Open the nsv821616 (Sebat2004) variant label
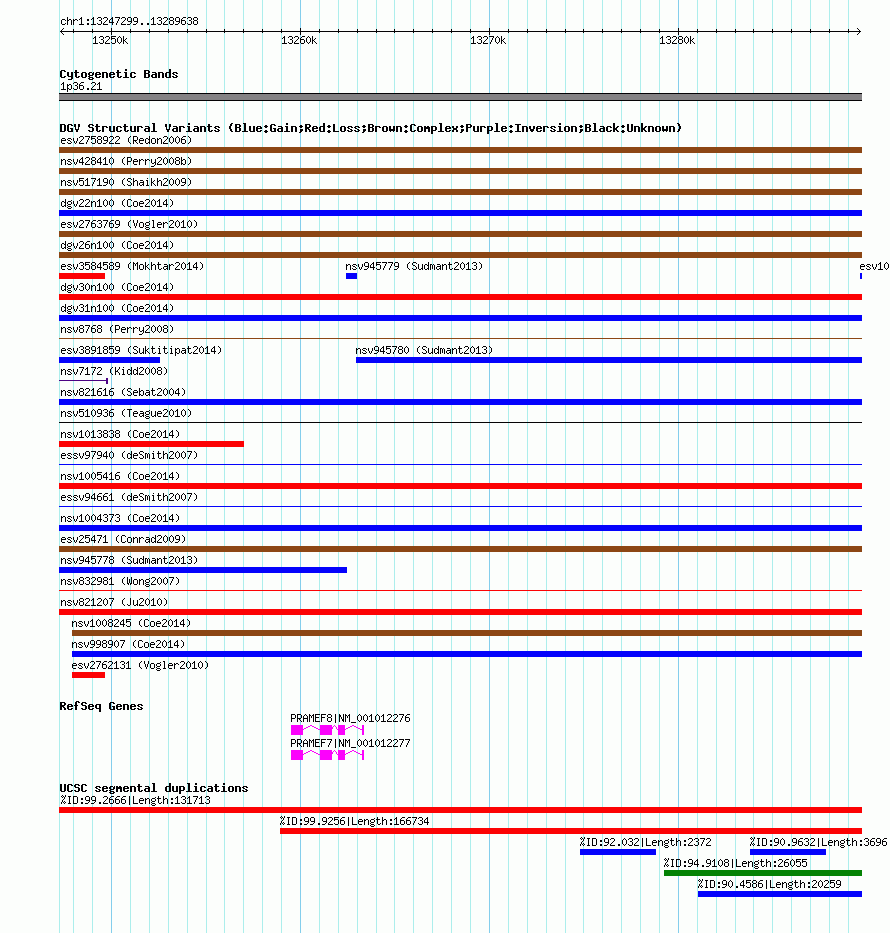Screen dimensions: 890x933 click(x=123, y=392)
